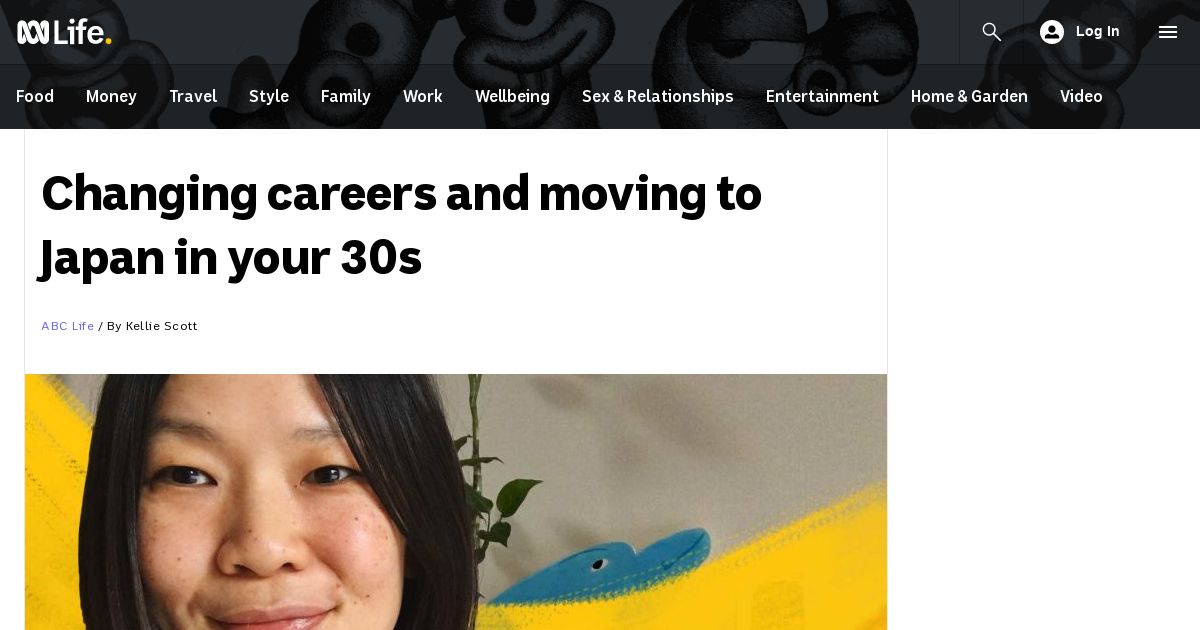The height and width of the screenshot is (630, 1200).
Task: Open the Video section
Action: coord(1081,97)
